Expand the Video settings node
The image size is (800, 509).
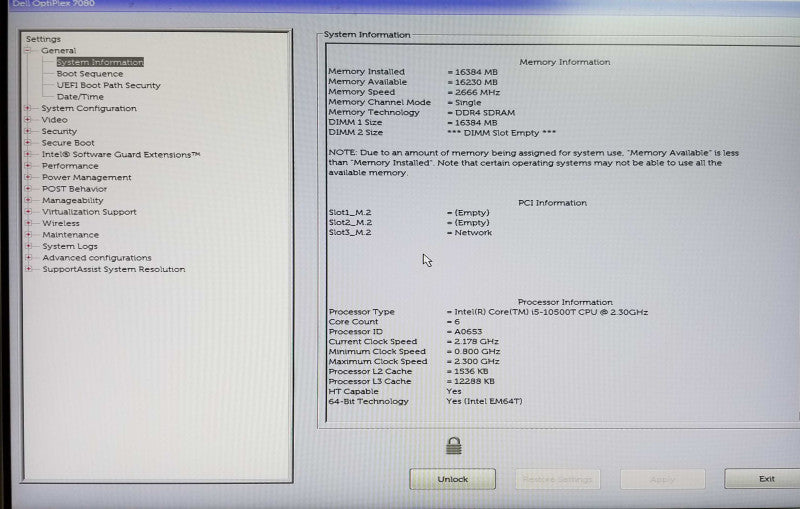point(28,119)
